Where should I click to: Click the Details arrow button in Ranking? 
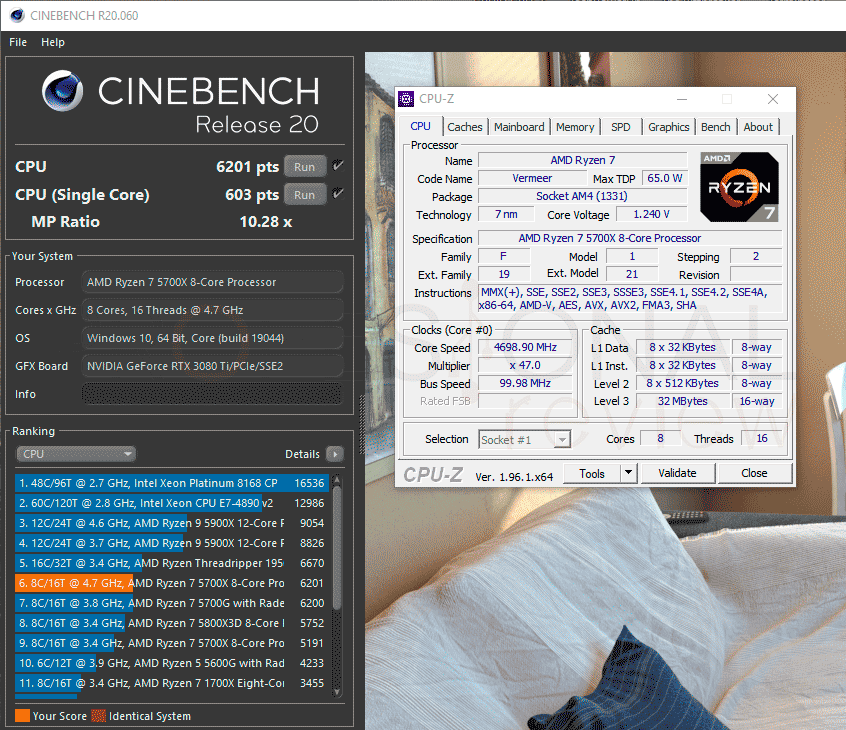click(335, 454)
